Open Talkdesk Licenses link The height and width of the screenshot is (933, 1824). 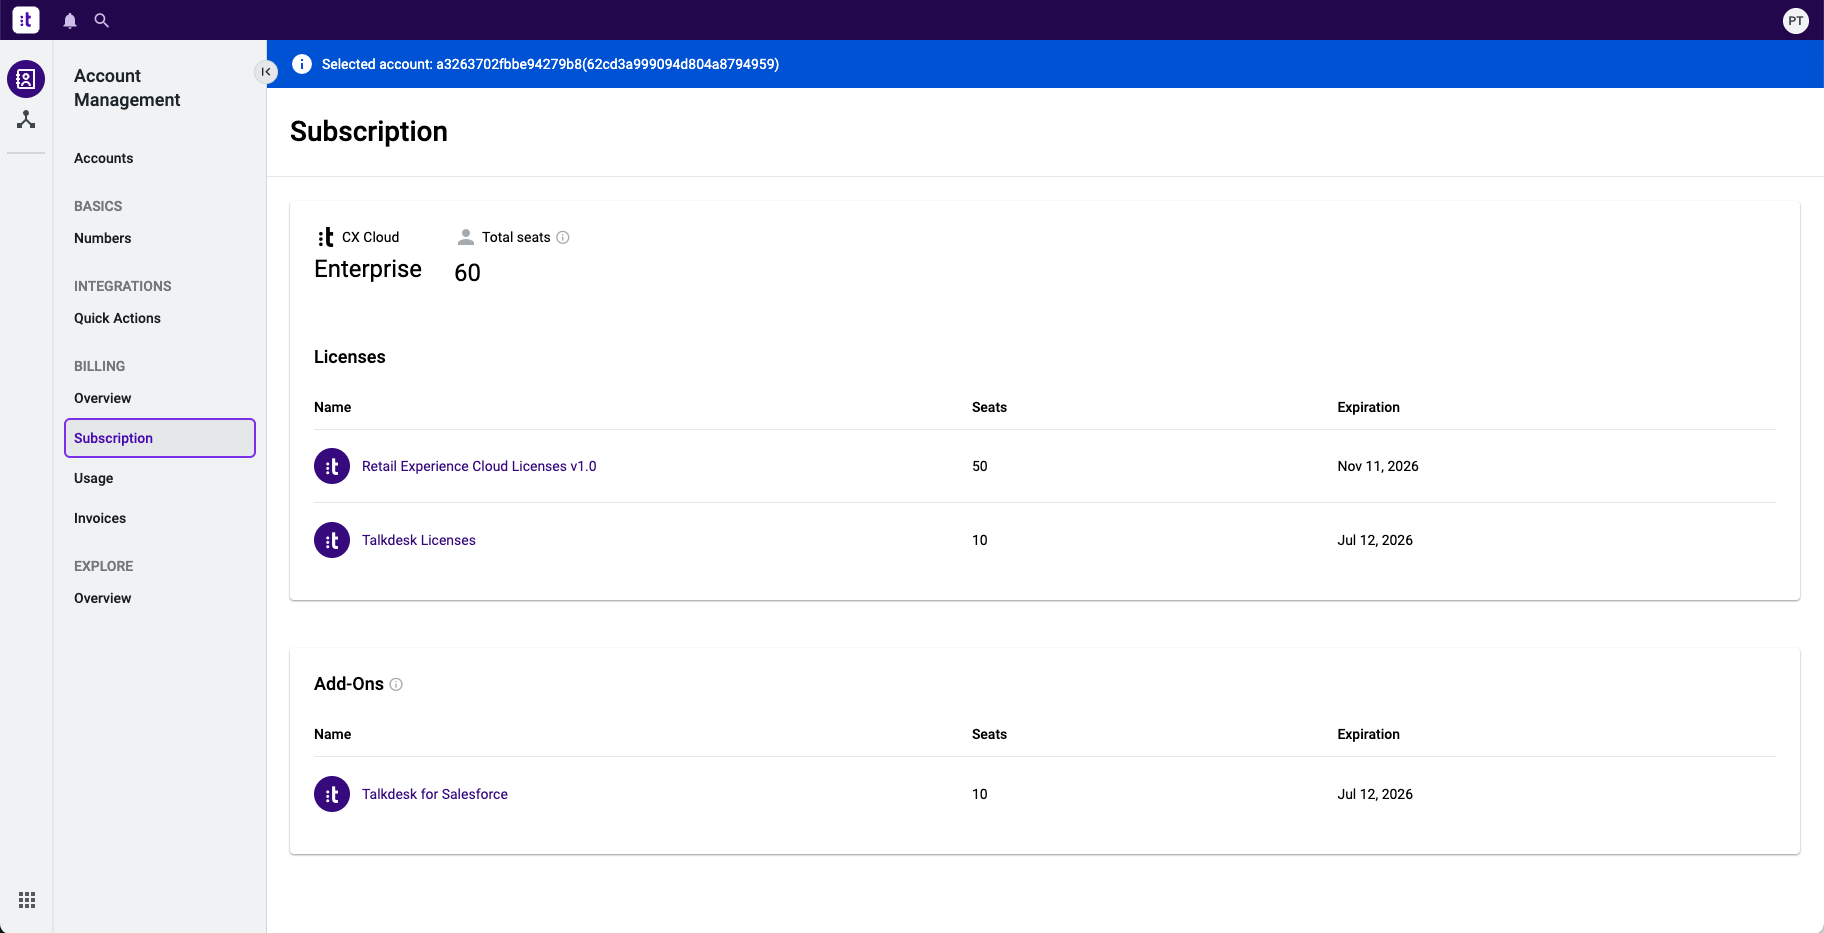tap(419, 540)
